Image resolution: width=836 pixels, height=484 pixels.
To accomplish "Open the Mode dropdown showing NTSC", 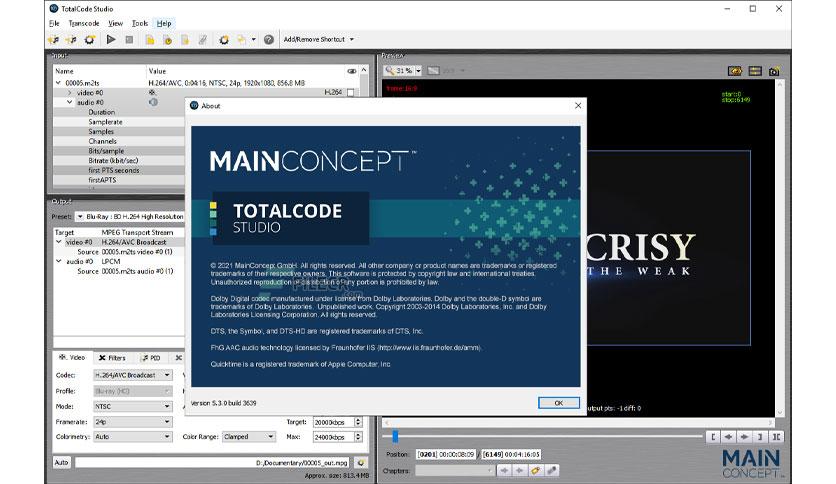I will click(x=133, y=406).
